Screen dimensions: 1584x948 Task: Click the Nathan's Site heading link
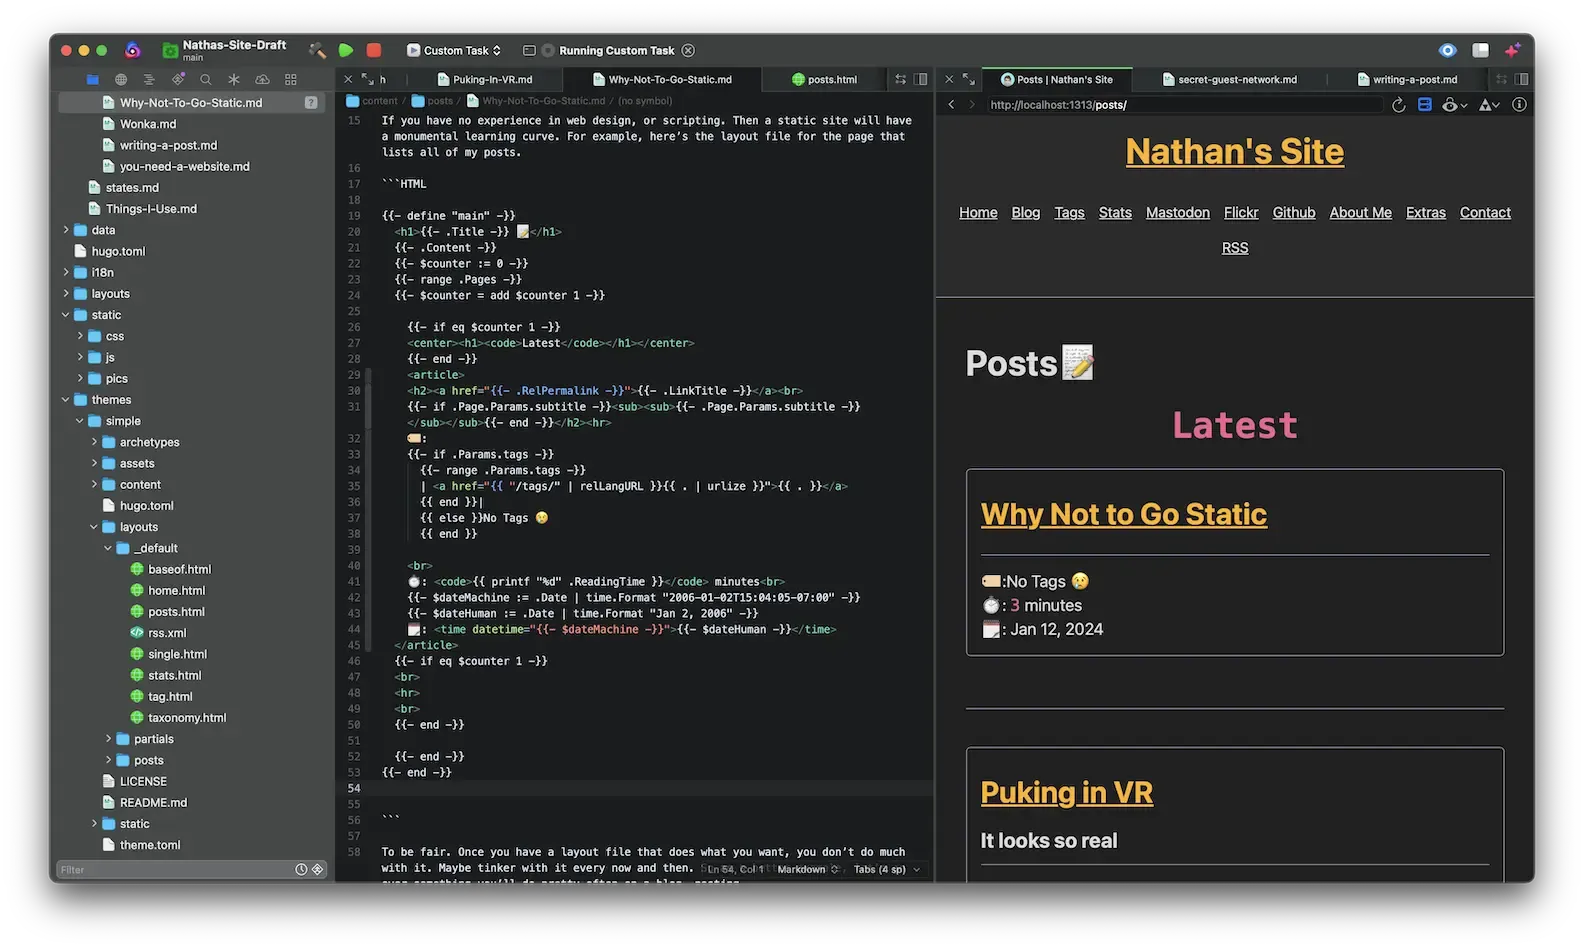point(1234,152)
